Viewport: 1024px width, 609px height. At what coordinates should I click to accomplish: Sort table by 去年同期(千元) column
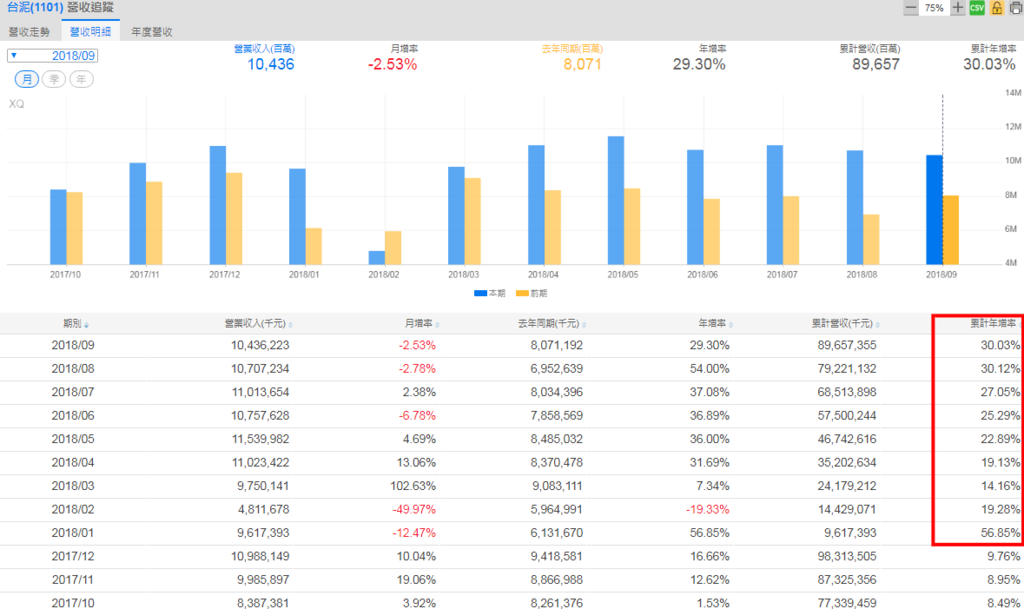[x=552, y=324]
